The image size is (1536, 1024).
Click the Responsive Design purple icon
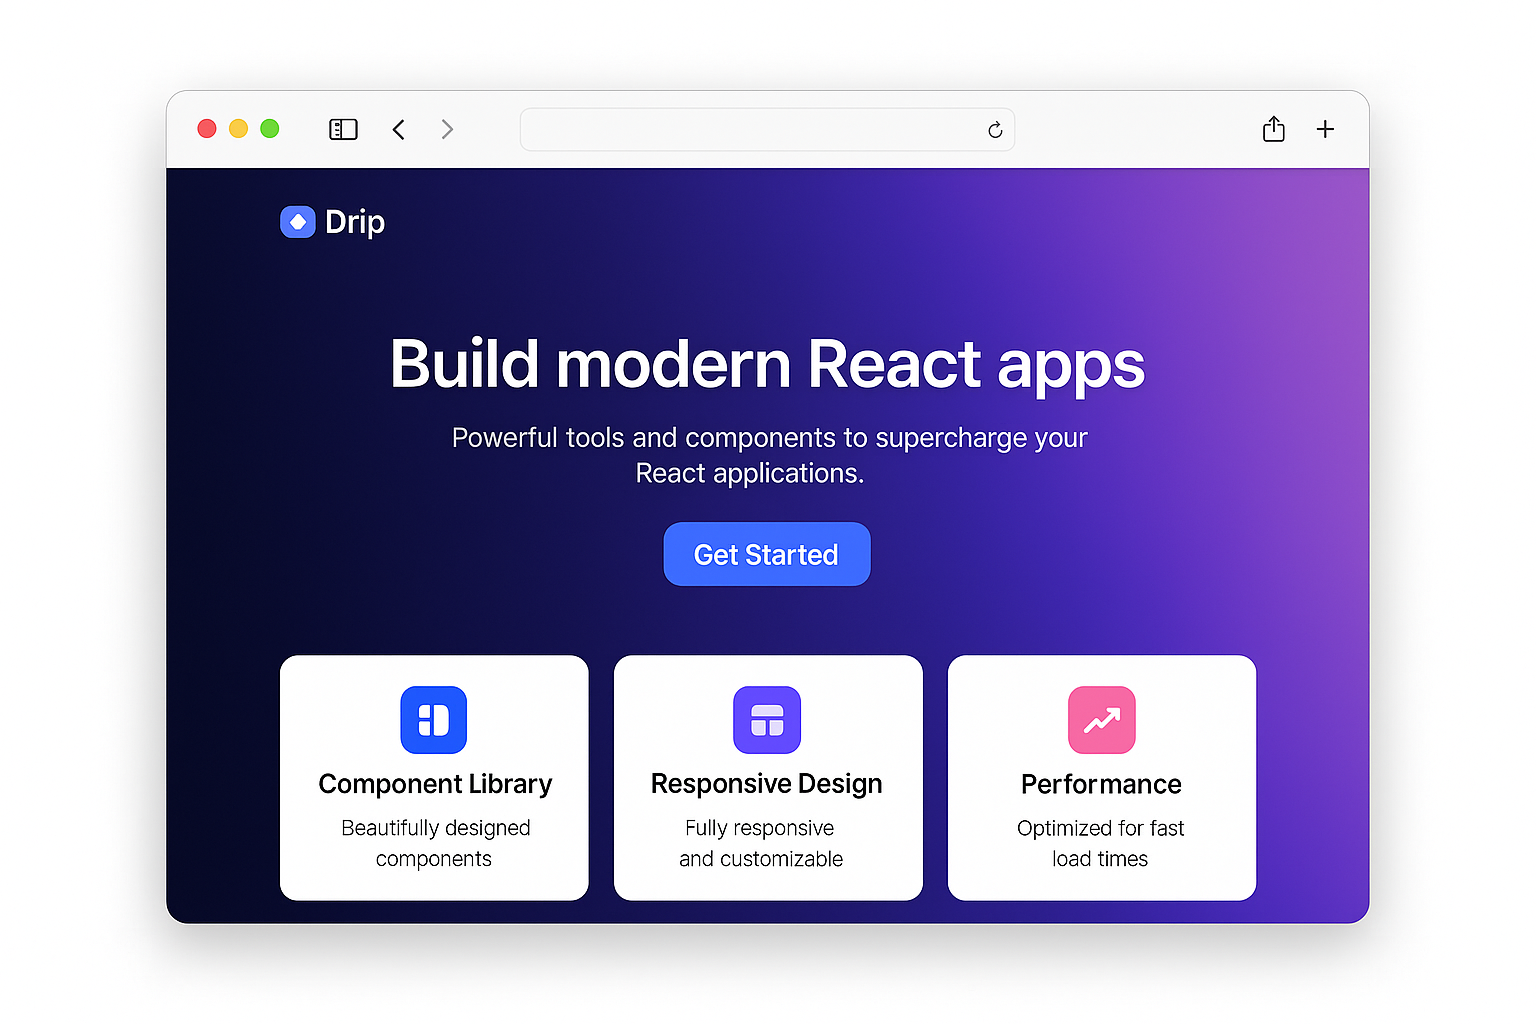pos(767,720)
